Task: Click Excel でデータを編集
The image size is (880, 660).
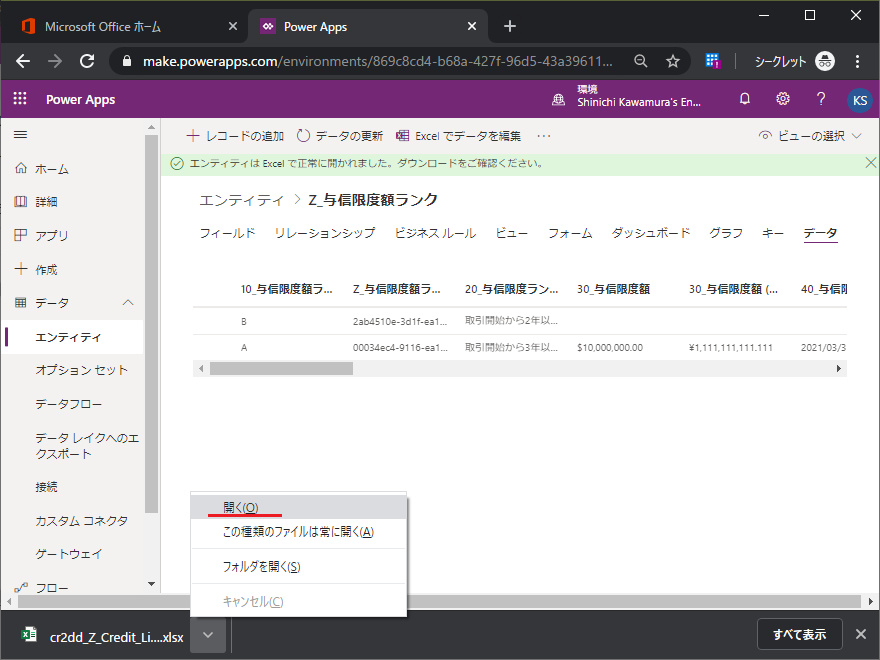Action: [459, 136]
